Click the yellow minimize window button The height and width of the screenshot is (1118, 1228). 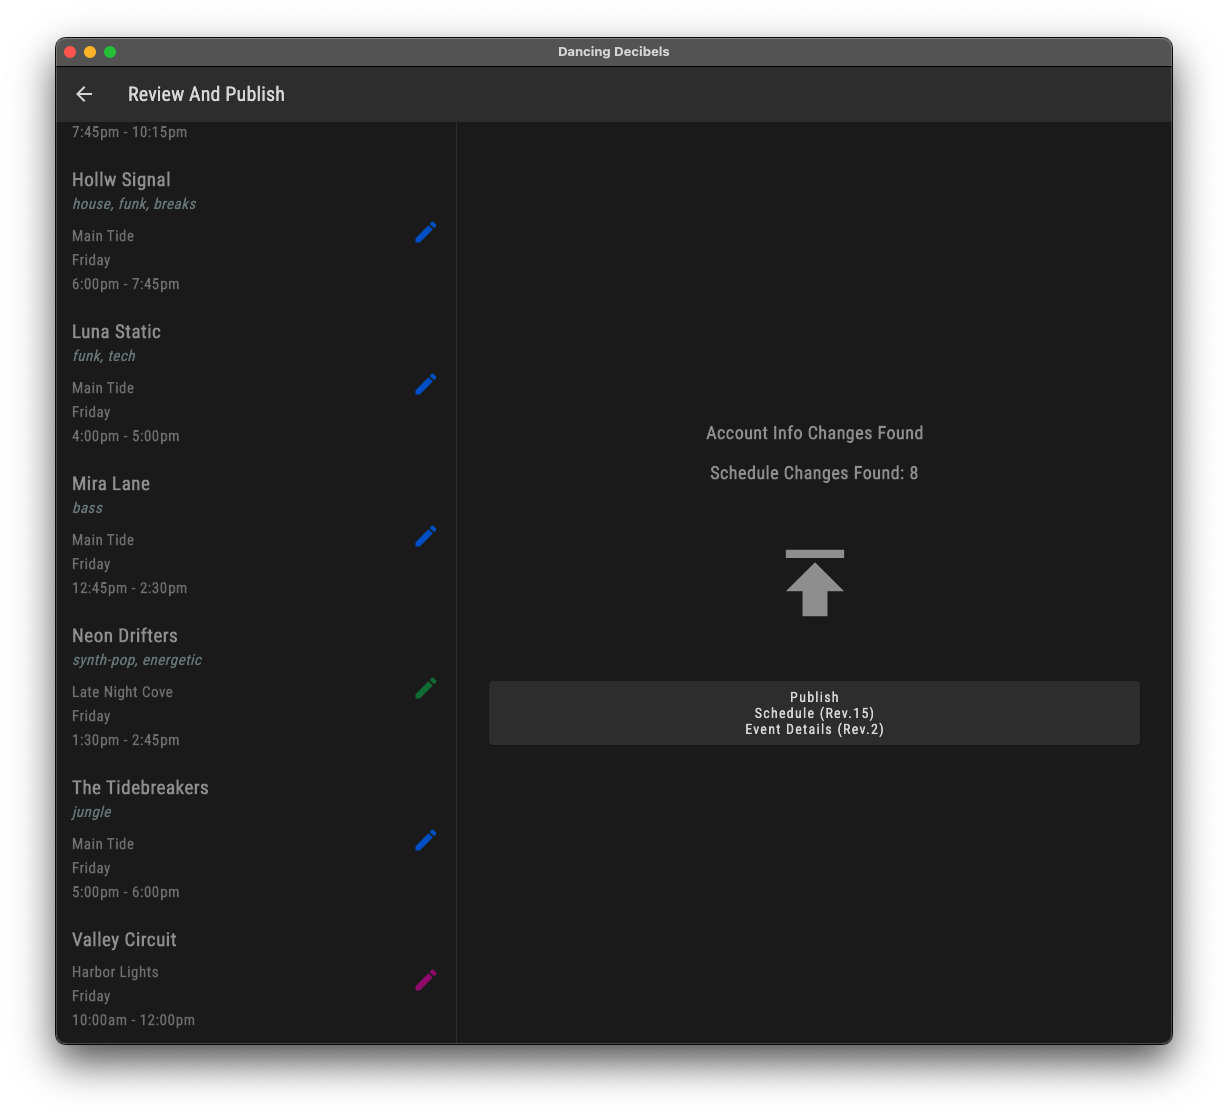tap(90, 52)
